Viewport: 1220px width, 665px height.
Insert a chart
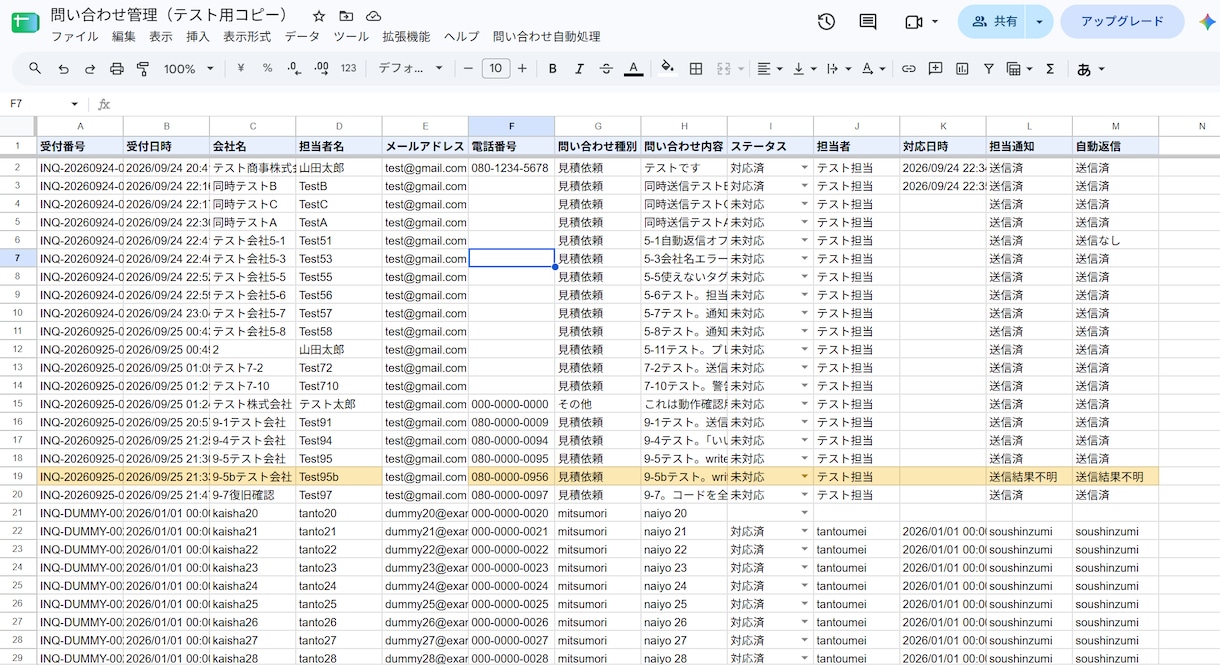(x=962, y=69)
